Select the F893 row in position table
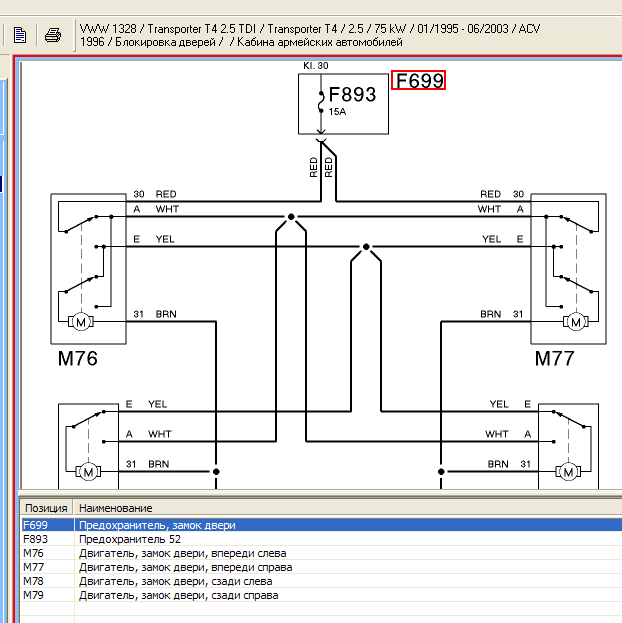This screenshot has width=622, height=623. pyautogui.click(x=321, y=539)
